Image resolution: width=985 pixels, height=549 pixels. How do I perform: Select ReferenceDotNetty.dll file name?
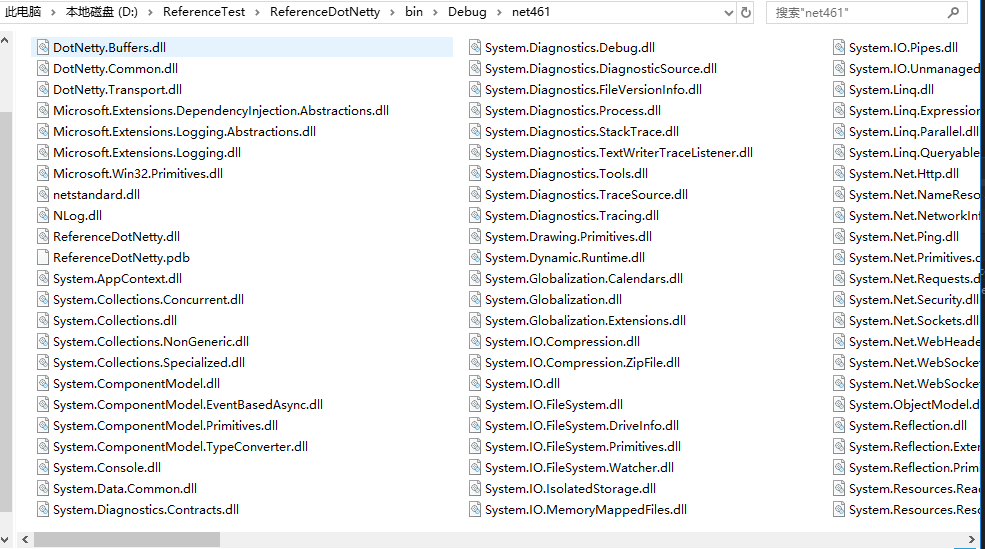[116, 237]
